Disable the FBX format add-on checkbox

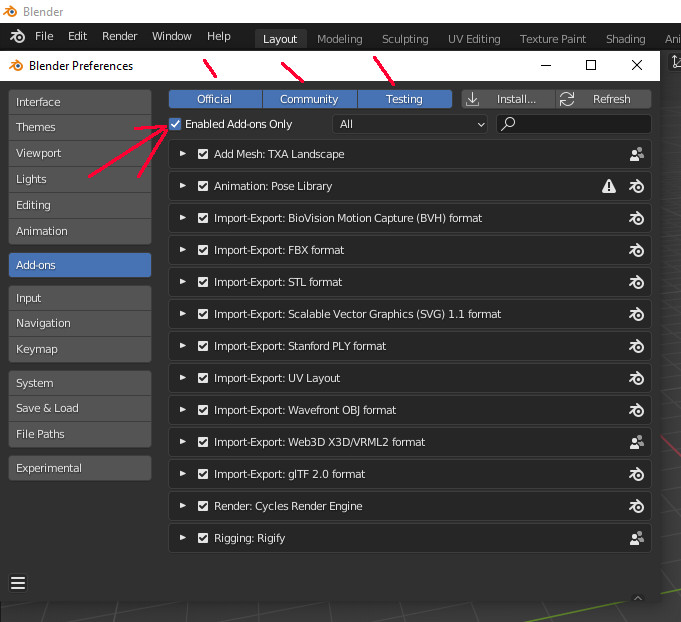pos(203,250)
